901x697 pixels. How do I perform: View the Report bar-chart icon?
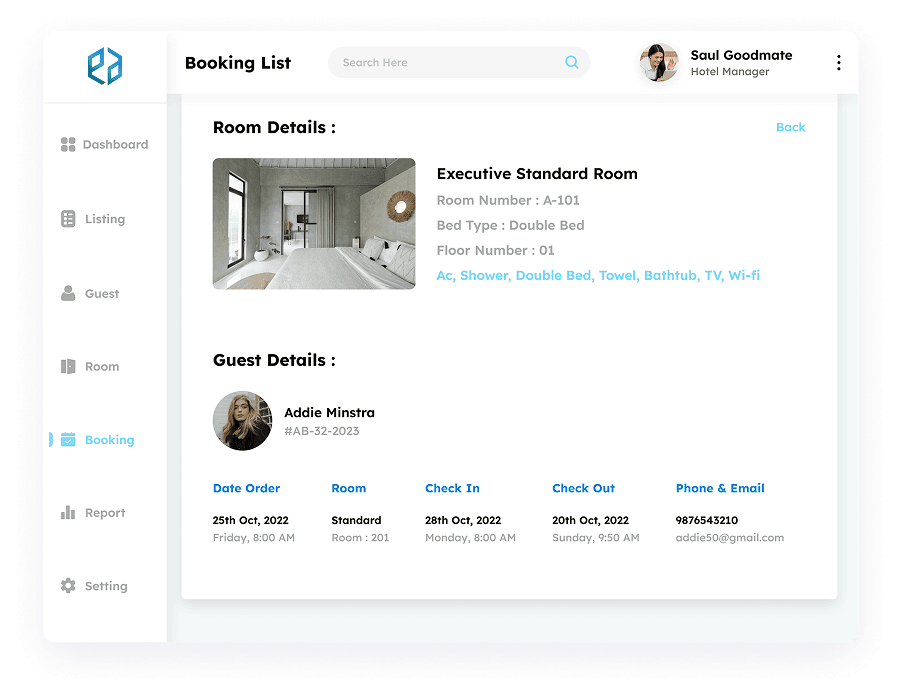(x=67, y=512)
